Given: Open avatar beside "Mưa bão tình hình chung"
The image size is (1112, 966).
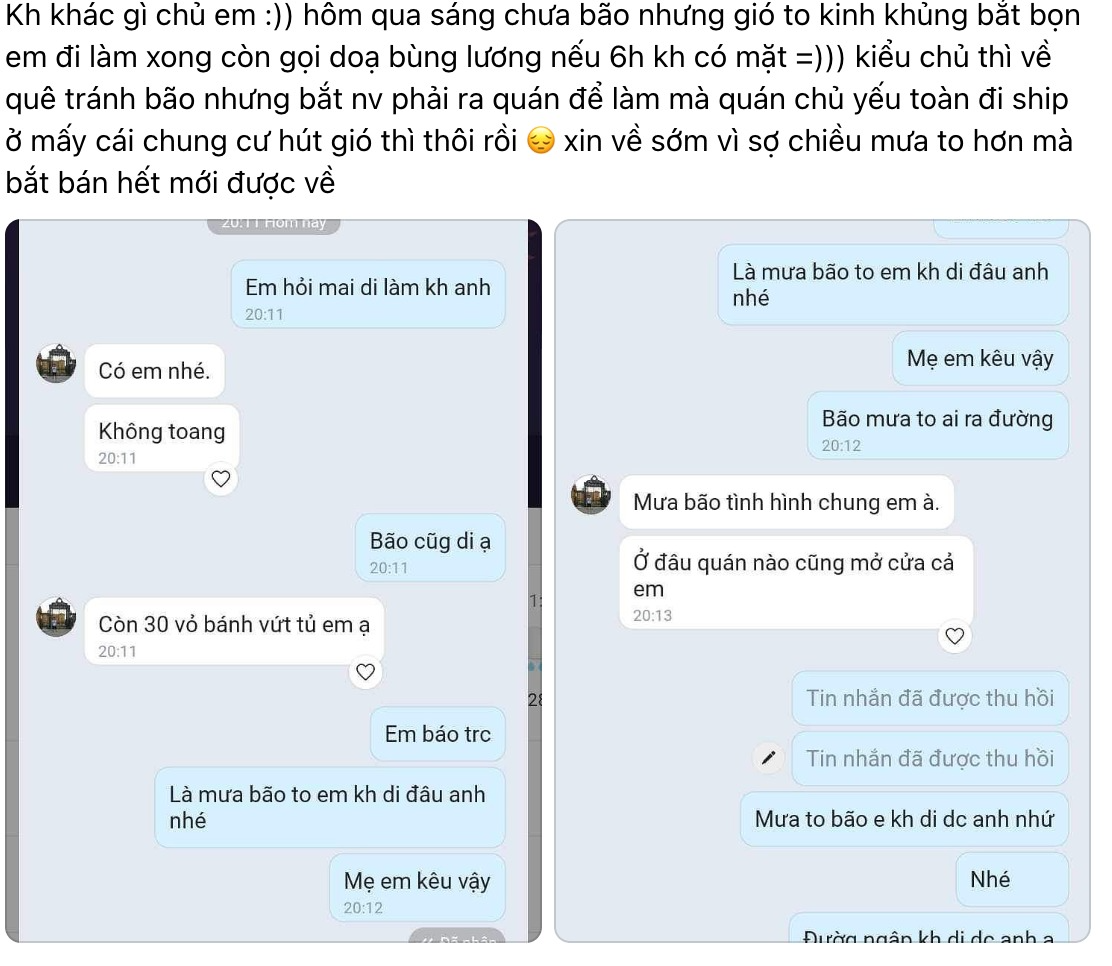Looking at the screenshot, I should pos(591,494).
